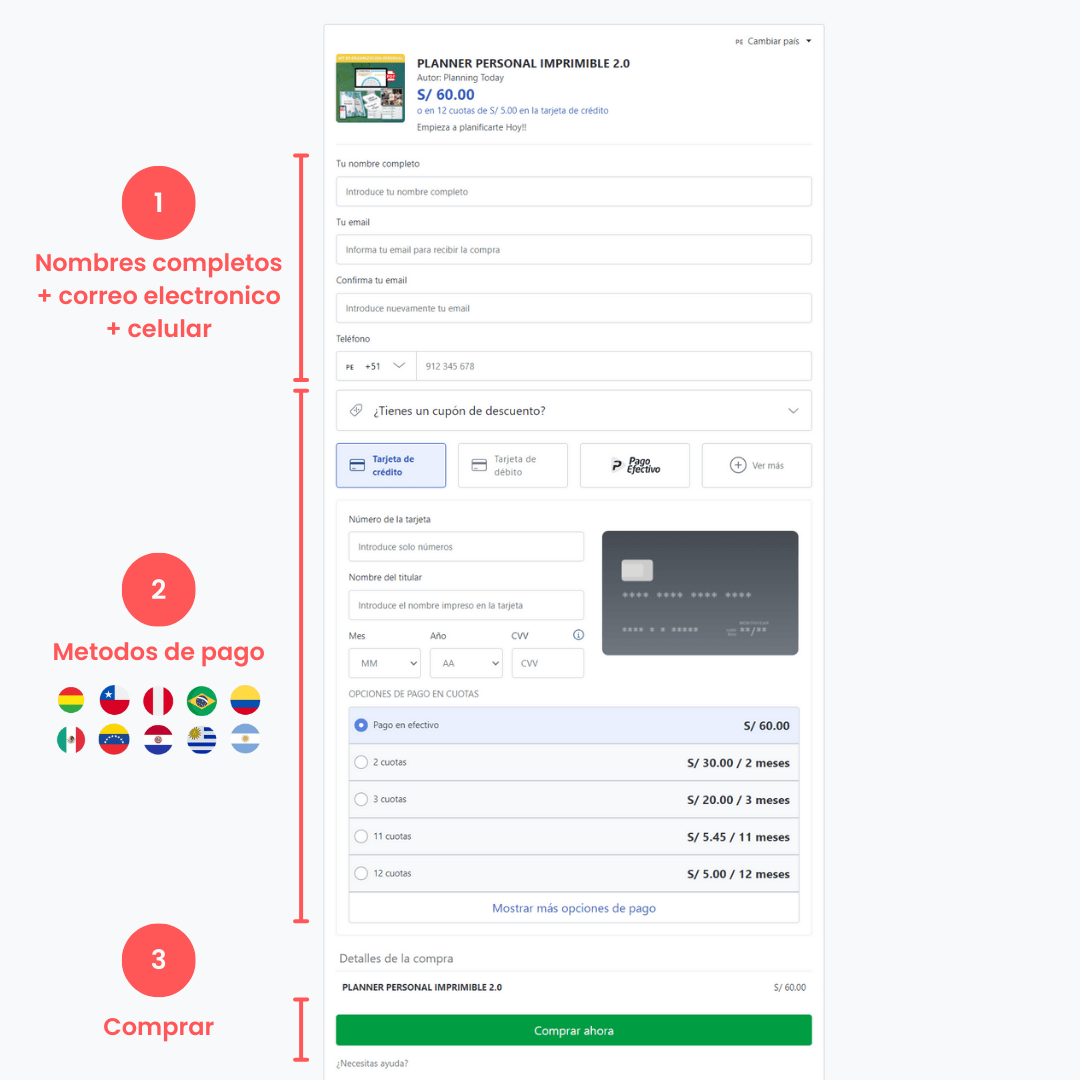Select the 12 cuotas radio option
This screenshot has width=1080, height=1080.
[361, 873]
